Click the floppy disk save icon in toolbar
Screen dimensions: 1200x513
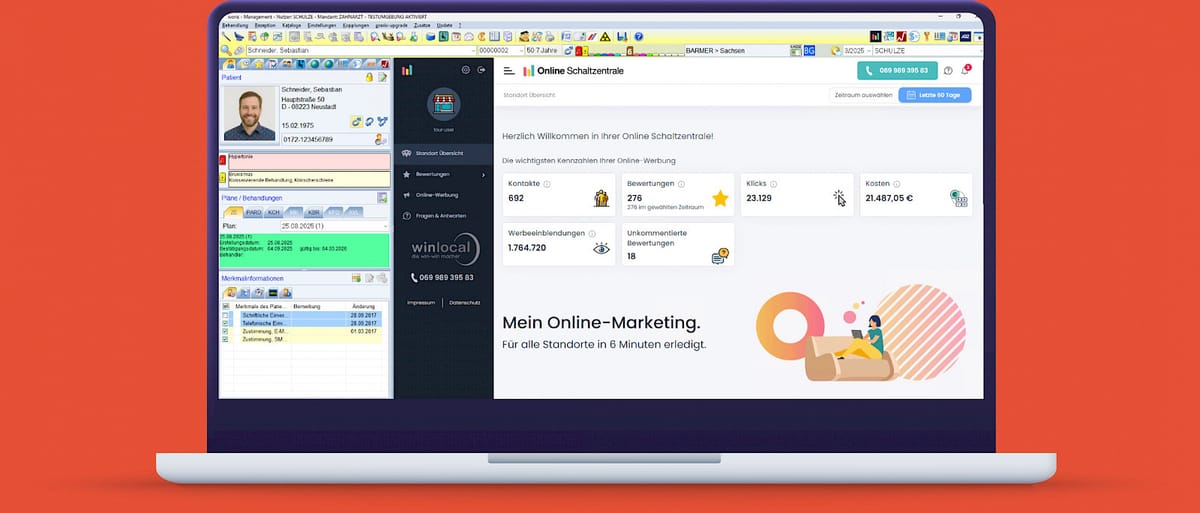pyautogui.click(x=622, y=36)
